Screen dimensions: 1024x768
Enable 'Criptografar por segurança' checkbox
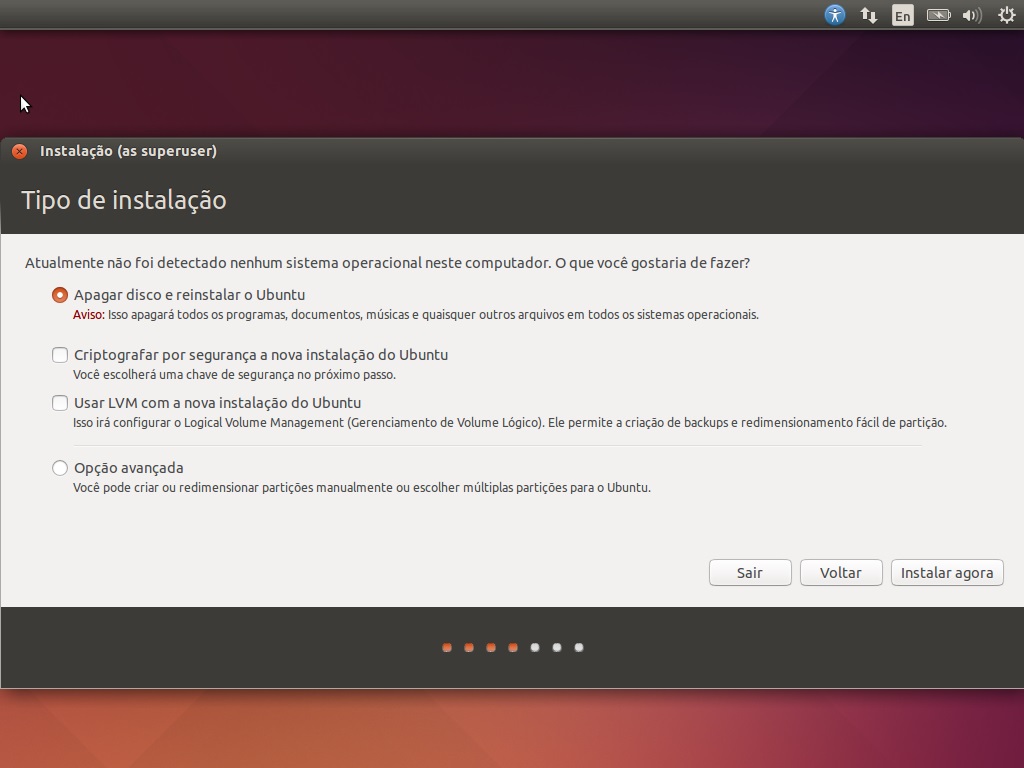point(60,355)
